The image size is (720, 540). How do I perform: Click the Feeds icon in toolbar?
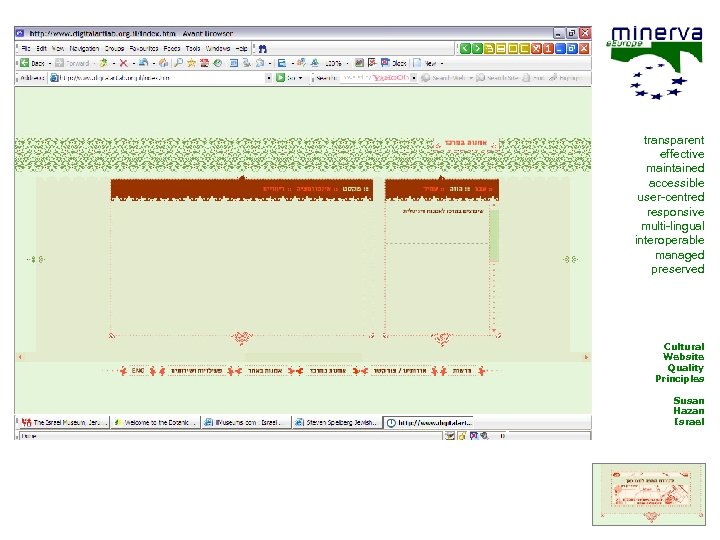pos(204,63)
